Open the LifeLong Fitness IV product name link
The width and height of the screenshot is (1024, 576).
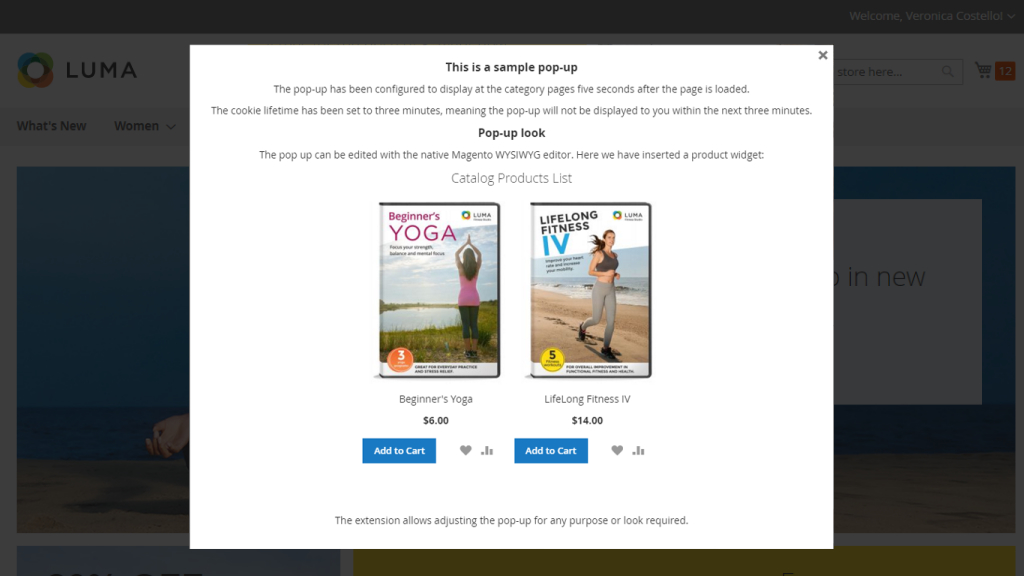[587, 399]
